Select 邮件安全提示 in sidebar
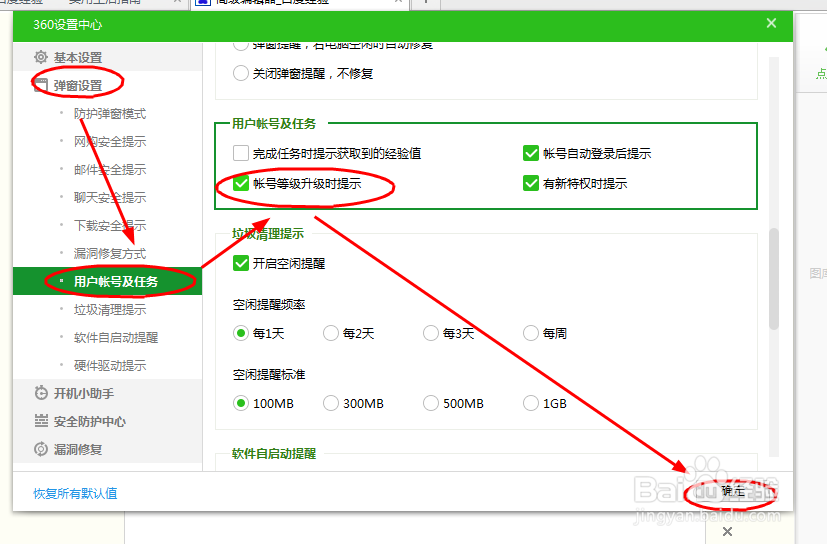827x544 pixels. pyautogui.click(x=110, y=169)
